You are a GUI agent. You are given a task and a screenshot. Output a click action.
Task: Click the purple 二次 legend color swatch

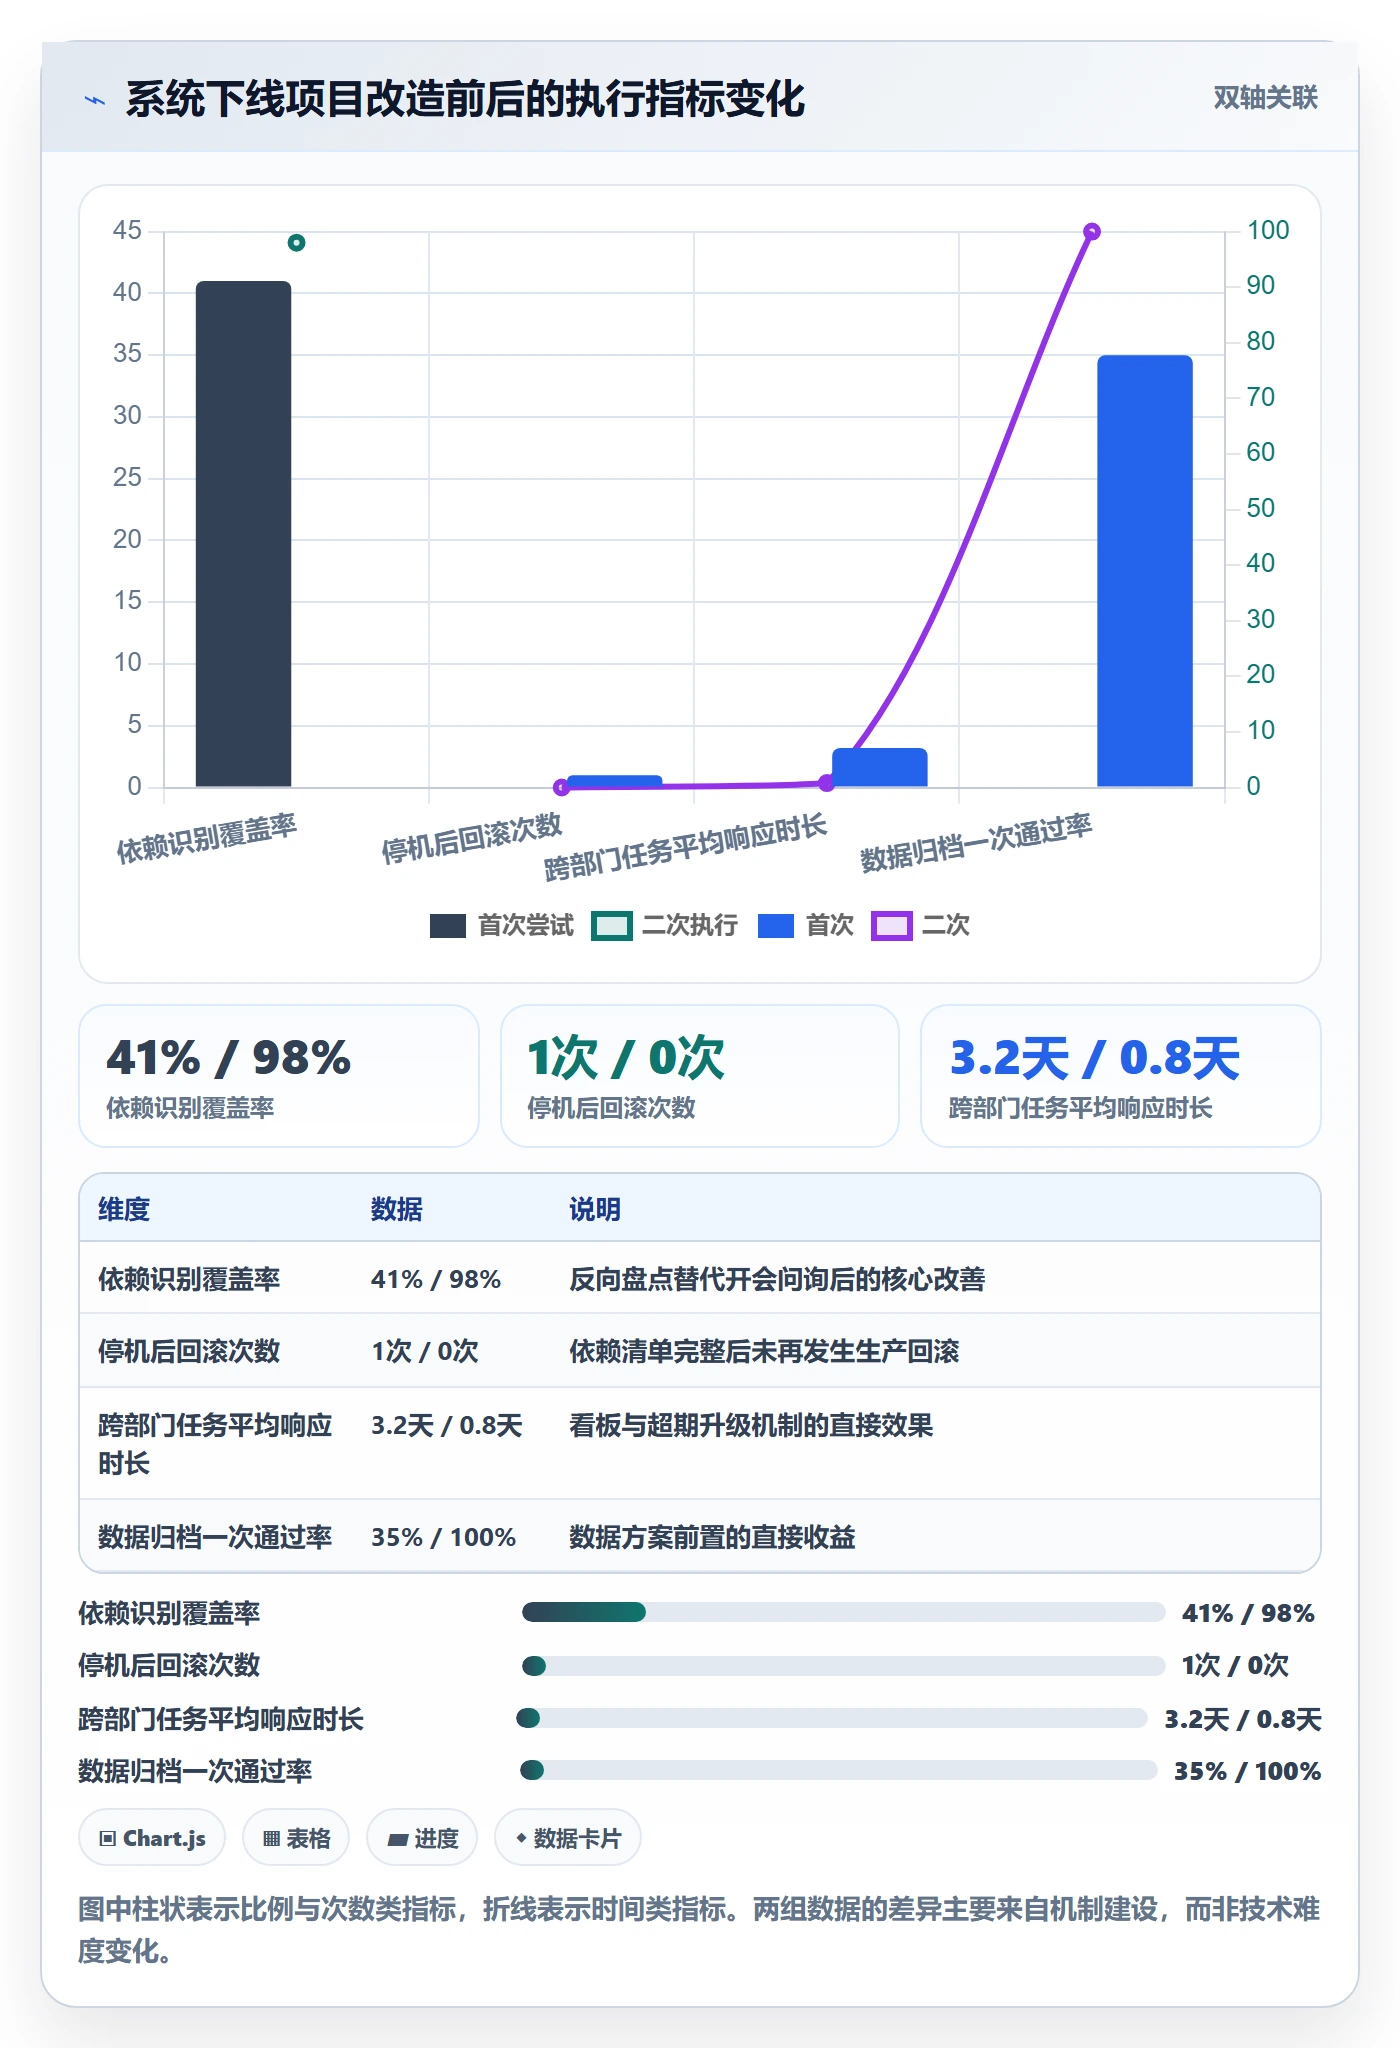pos(891,926)
